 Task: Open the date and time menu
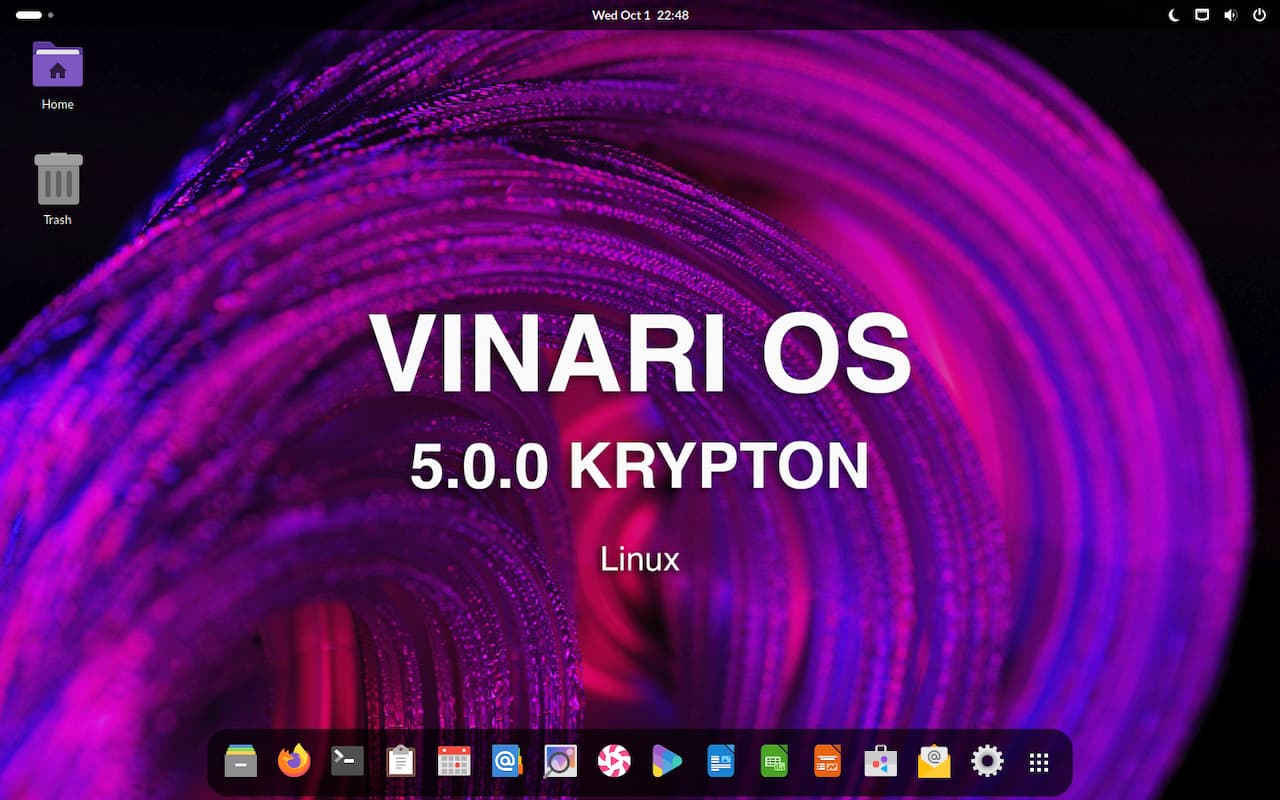tap(640, 15)
